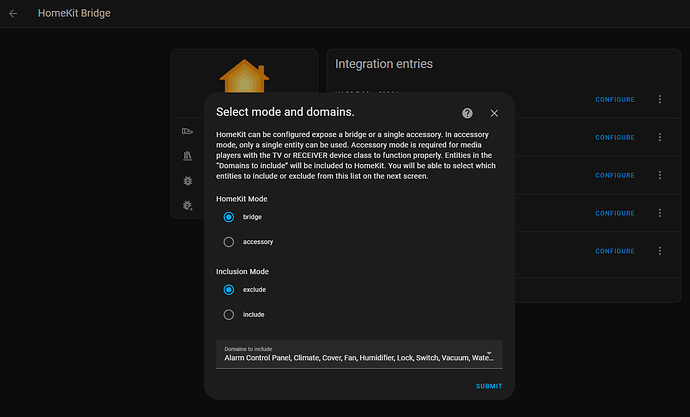Image resolution: width=690 pixels, height=417 pixels.
Task: Select the bridge HomeKit mode
Action: pos(228,217)
